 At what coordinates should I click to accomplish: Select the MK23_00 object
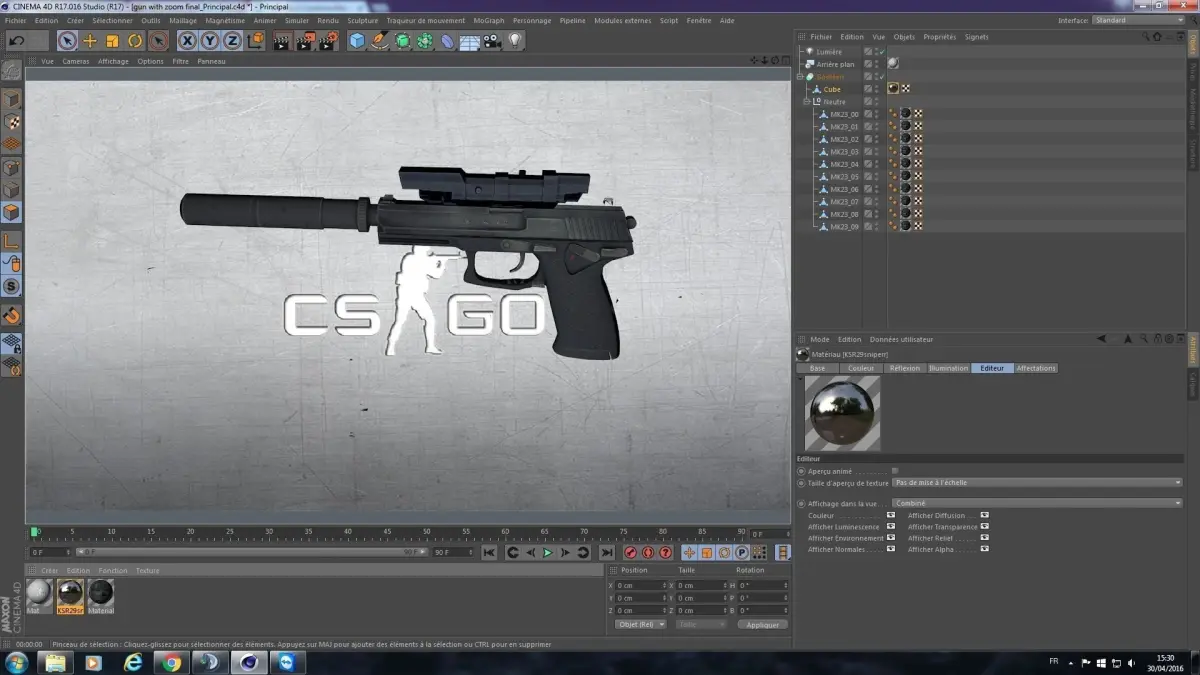[x=844, y=114]
